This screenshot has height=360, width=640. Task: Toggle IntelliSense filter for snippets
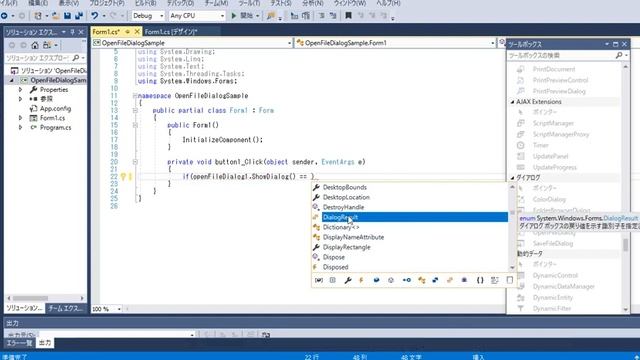[510, 280]
